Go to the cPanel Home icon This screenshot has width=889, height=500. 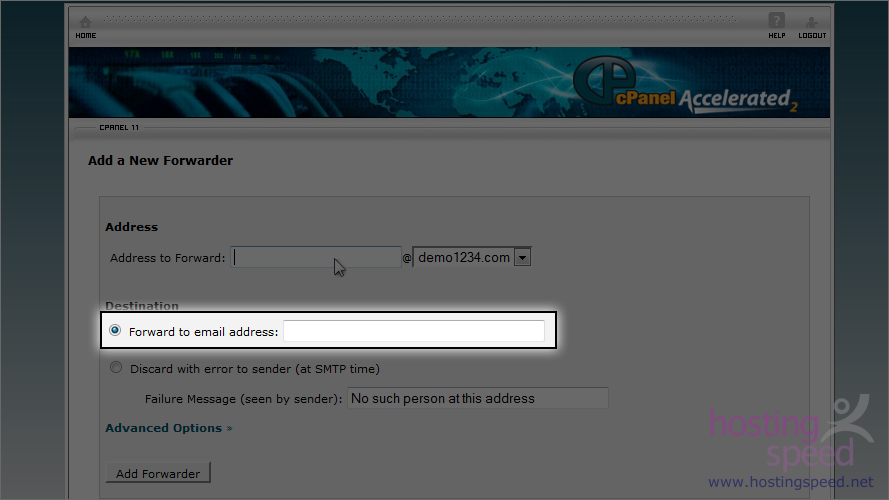click(x=85, y=22)
